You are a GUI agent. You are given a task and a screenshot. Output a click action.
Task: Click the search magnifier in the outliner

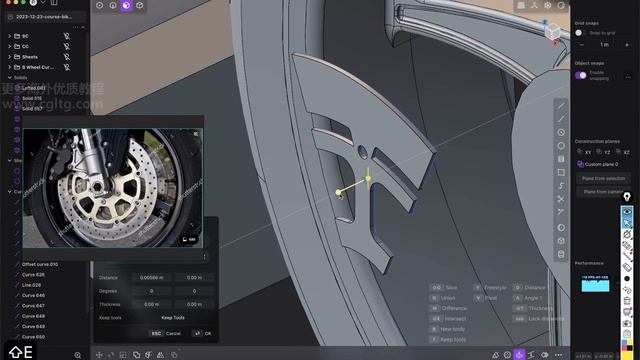pos(78,355)
